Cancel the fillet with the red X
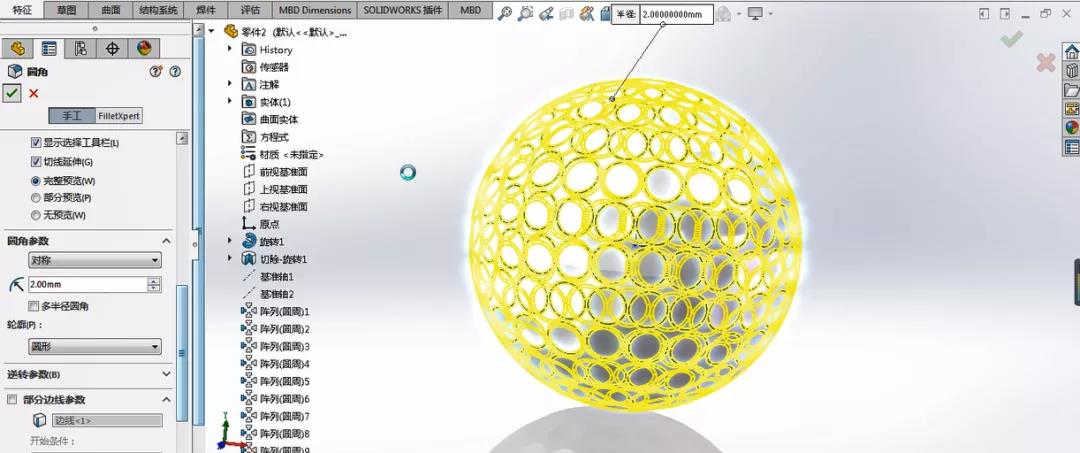 pyautogui.click(x=33, y=94)
